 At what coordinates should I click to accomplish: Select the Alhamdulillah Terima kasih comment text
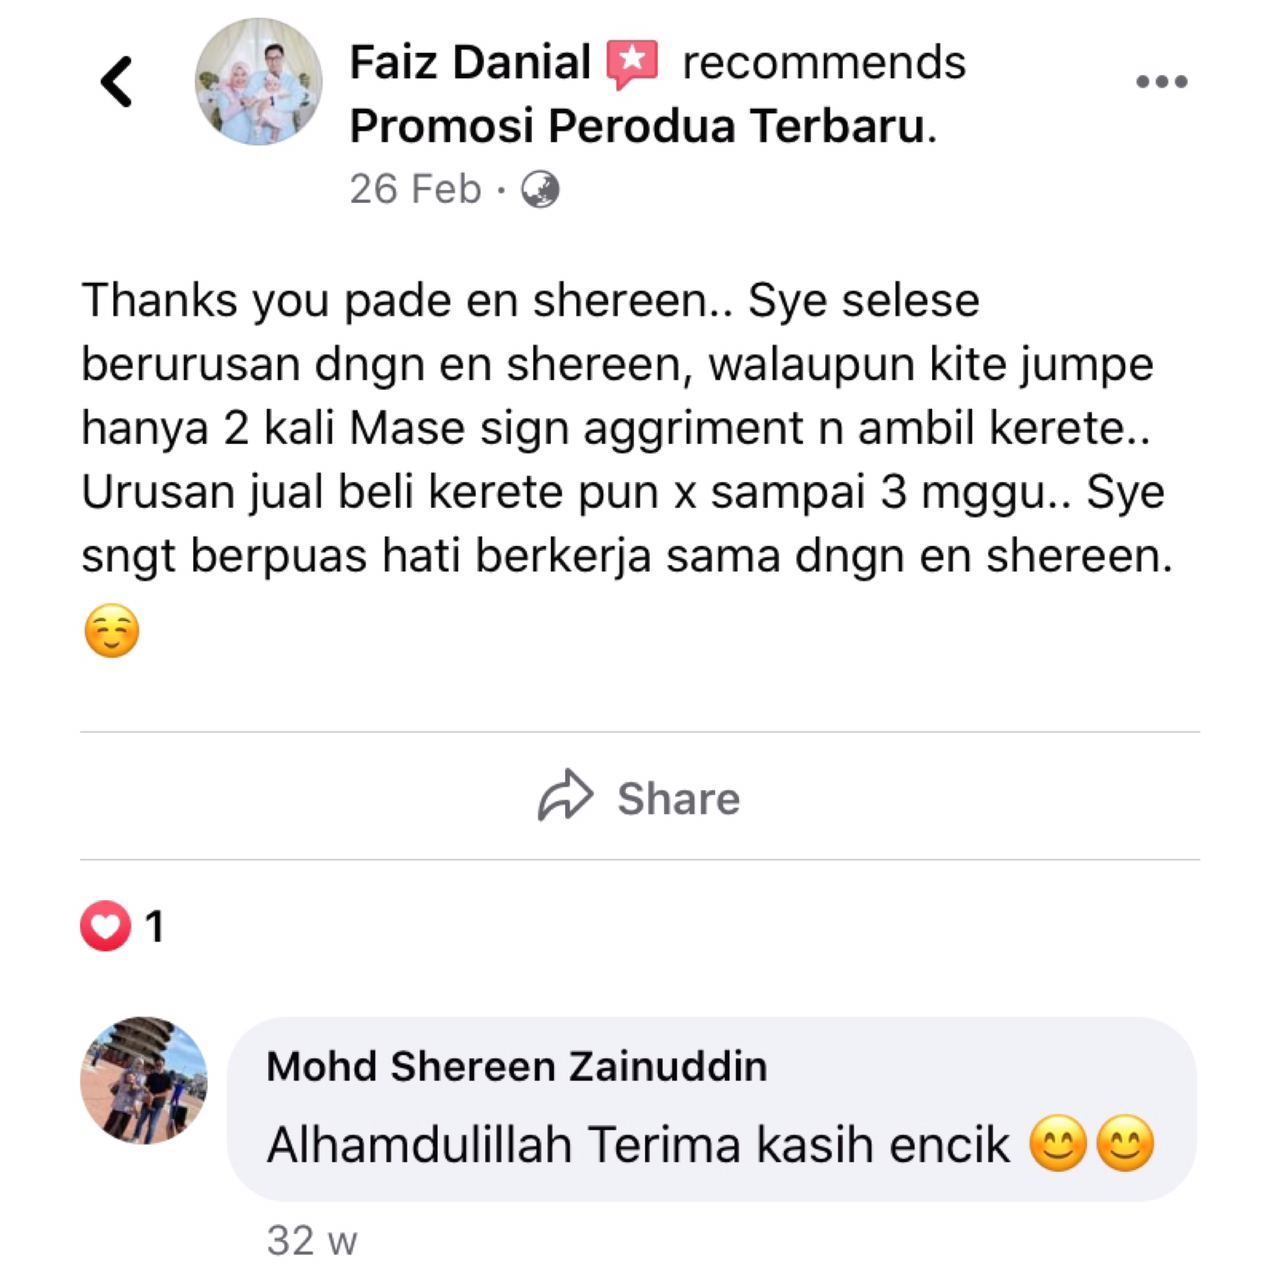coord(639,1145)
